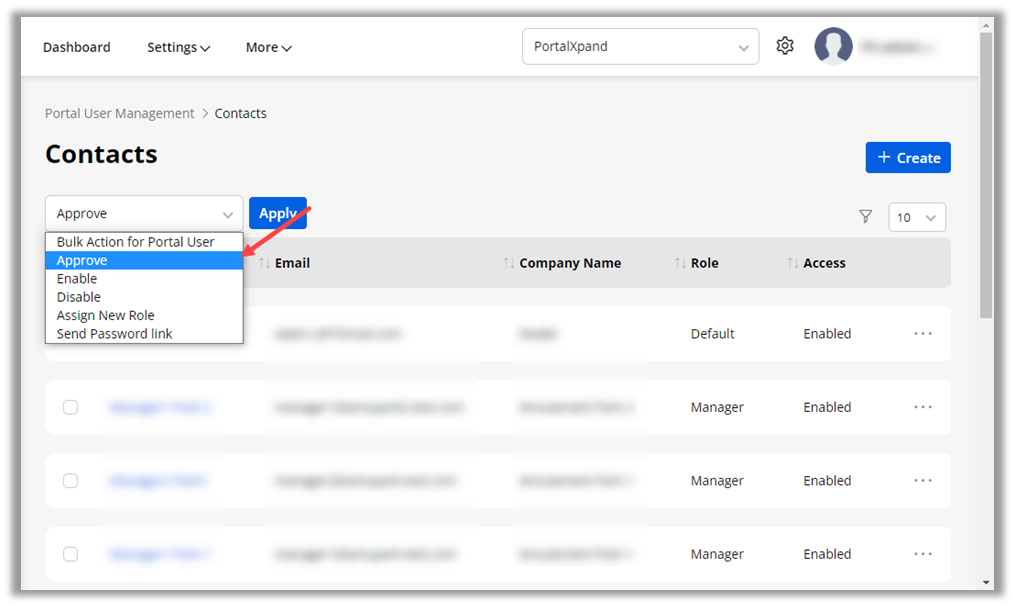Click the user profile avatar
The image size is (1015, 607).
[x=833, y=46]
